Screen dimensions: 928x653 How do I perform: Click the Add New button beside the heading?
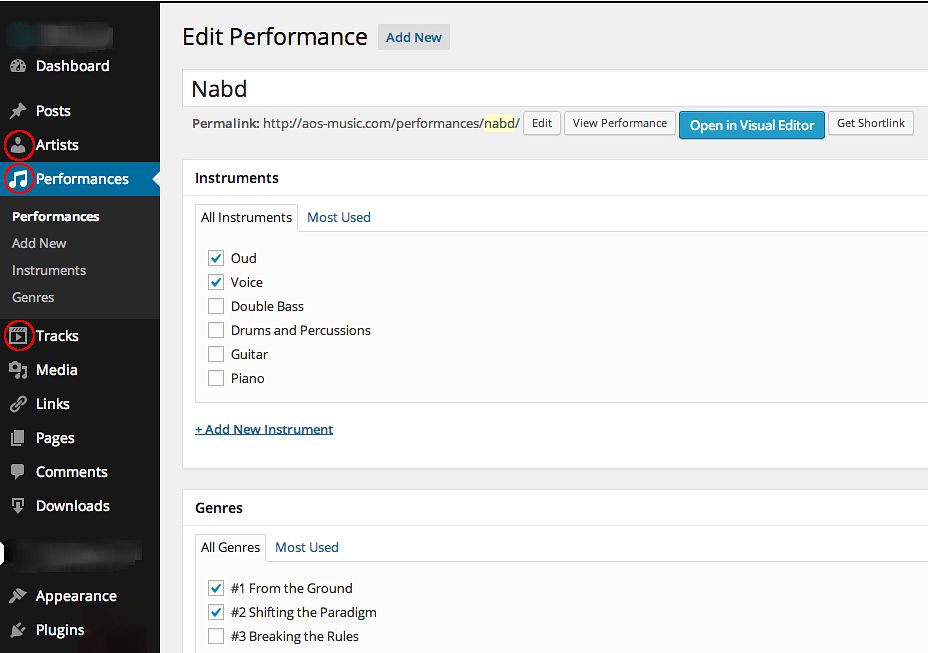(414, 37)
